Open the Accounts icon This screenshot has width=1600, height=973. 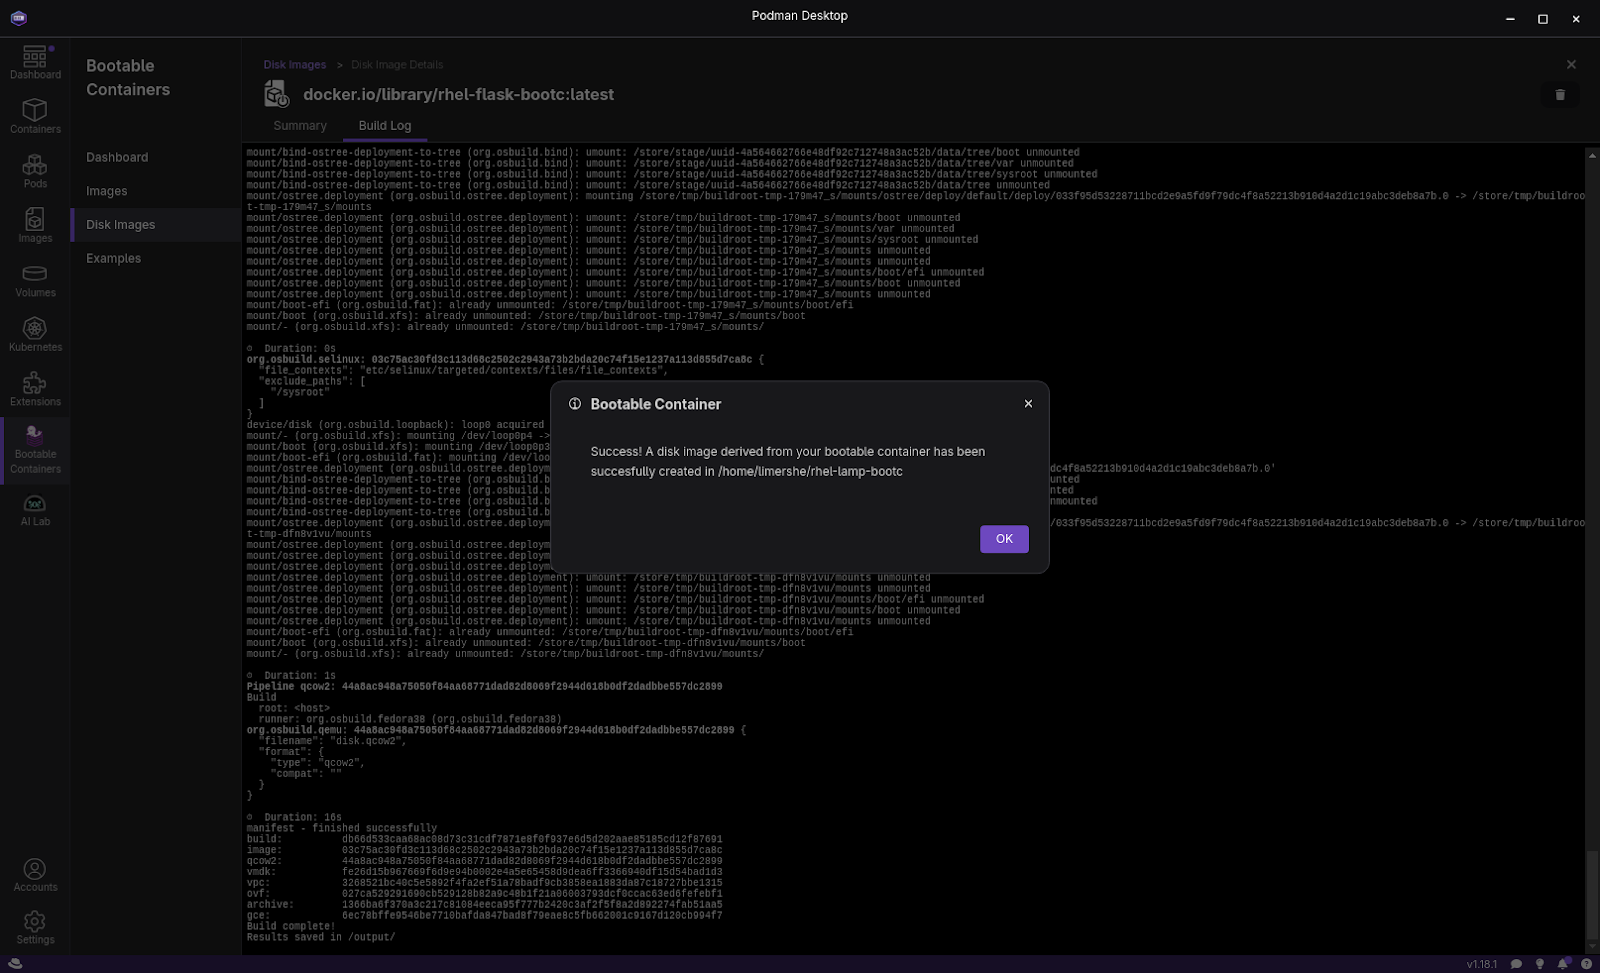(35, 875)
